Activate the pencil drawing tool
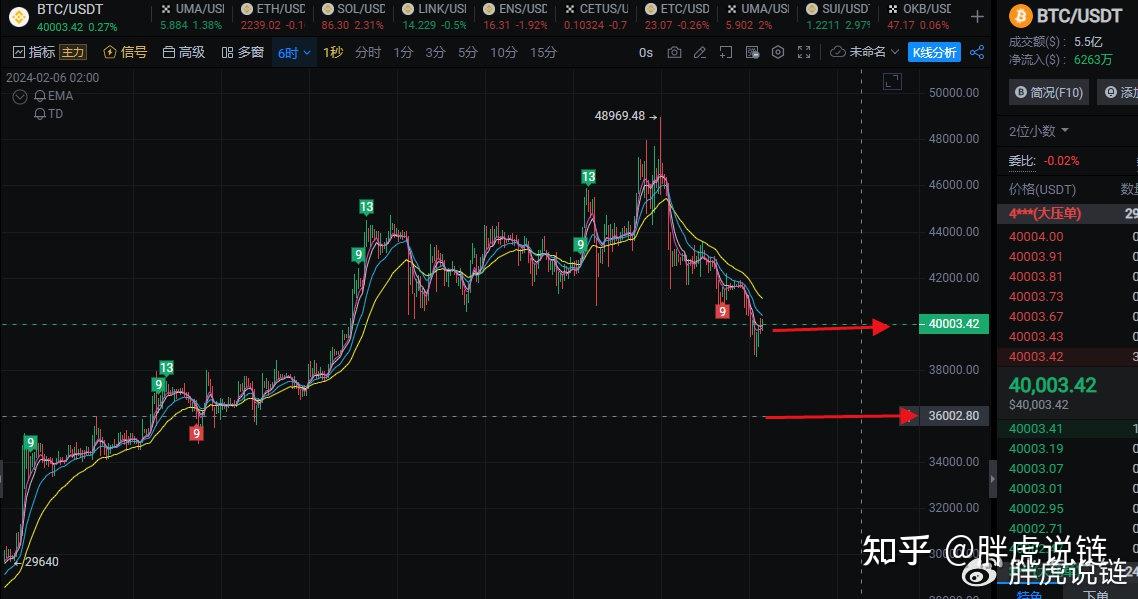The height and width of the screenshot is (599, 1138). tap(700, 52)
